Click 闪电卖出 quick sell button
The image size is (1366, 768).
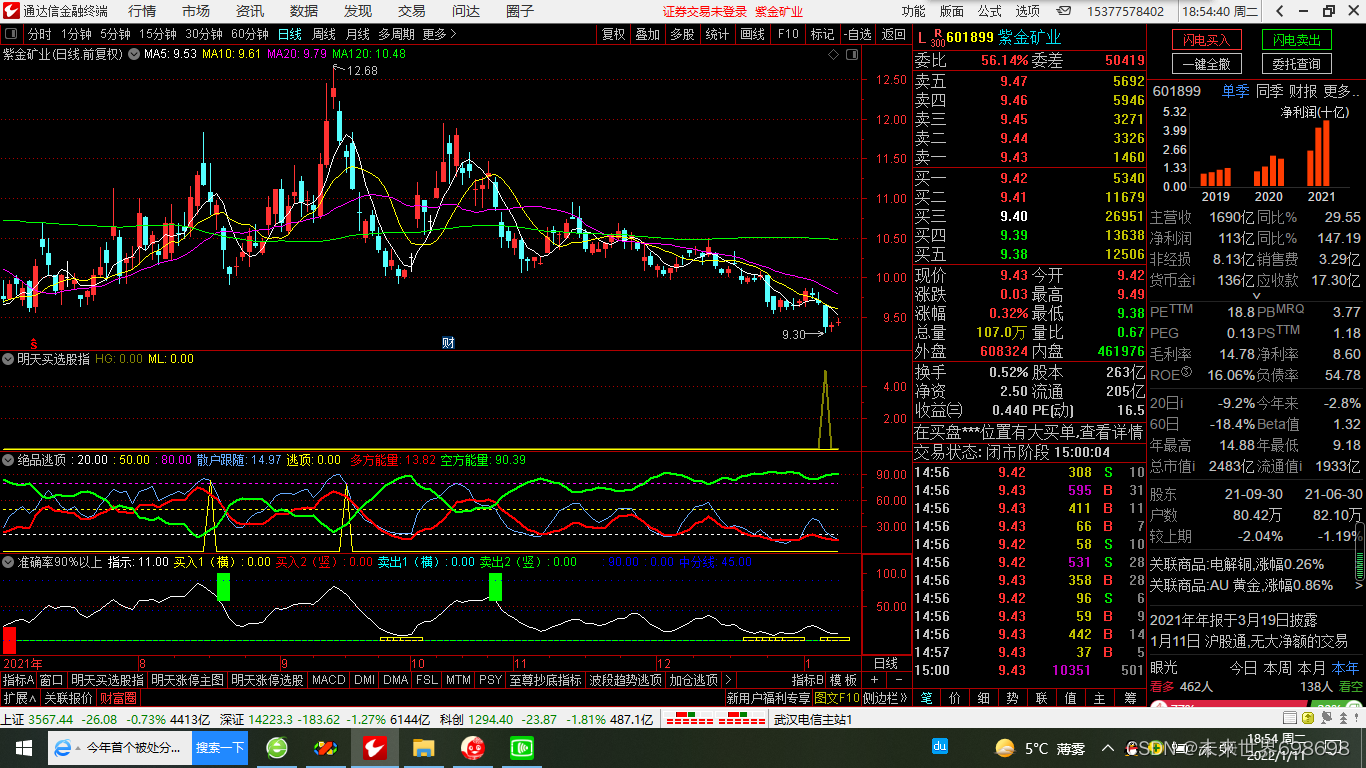[1297, 40]
